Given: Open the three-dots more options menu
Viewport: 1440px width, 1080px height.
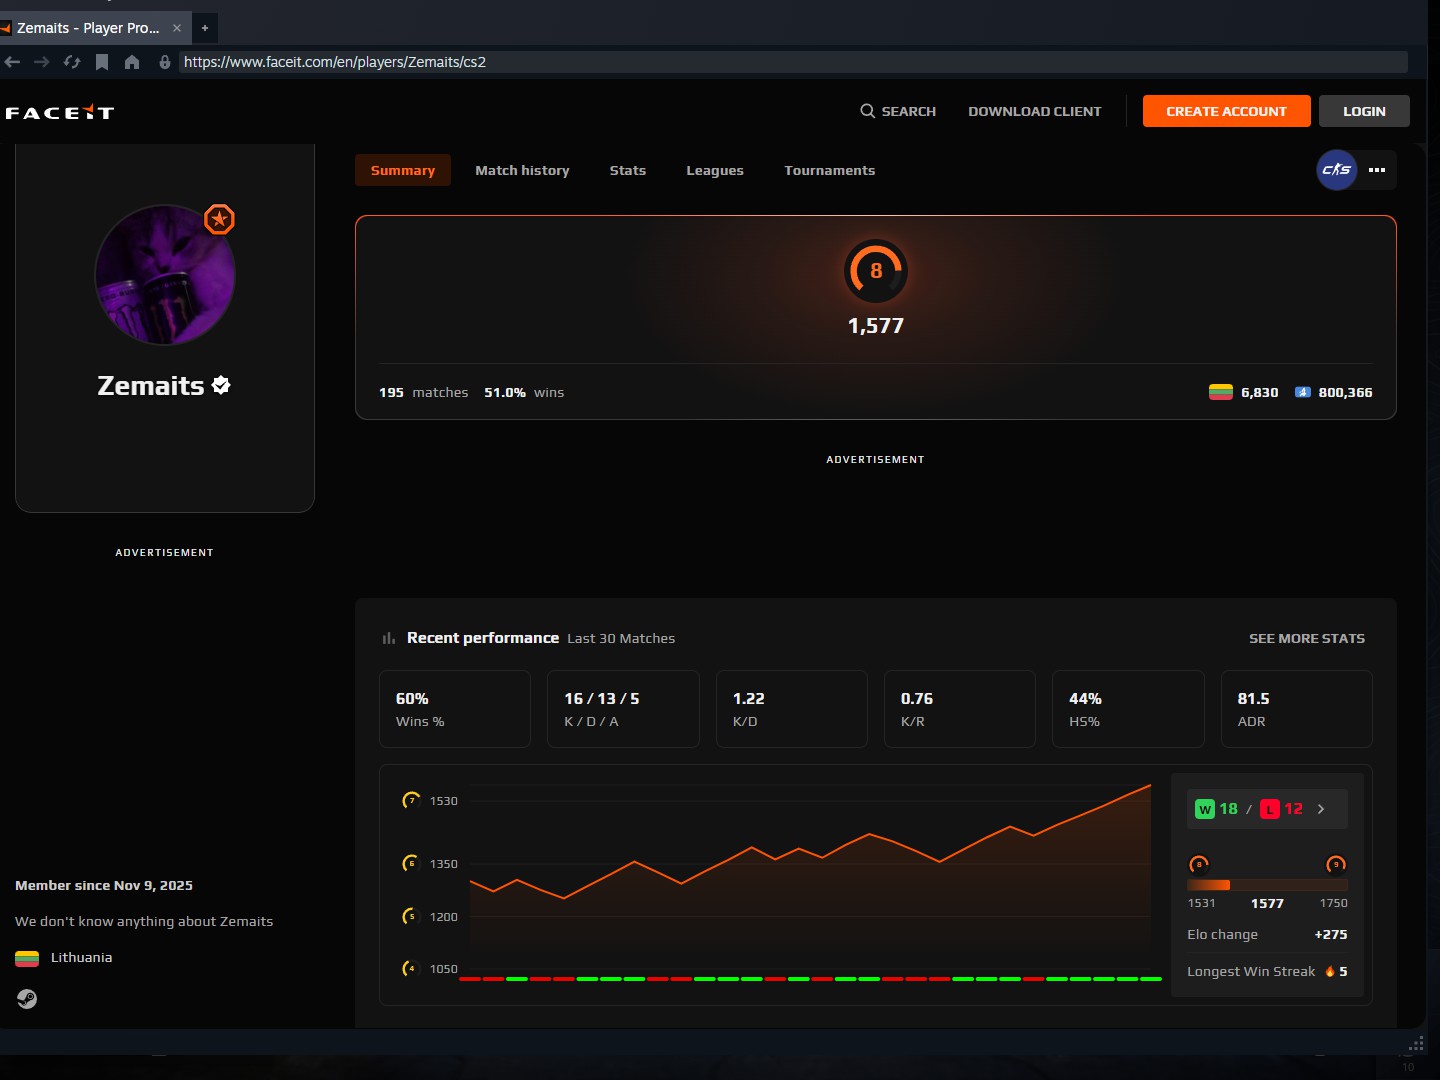Looking at the screenshot, I should 1377,170.
